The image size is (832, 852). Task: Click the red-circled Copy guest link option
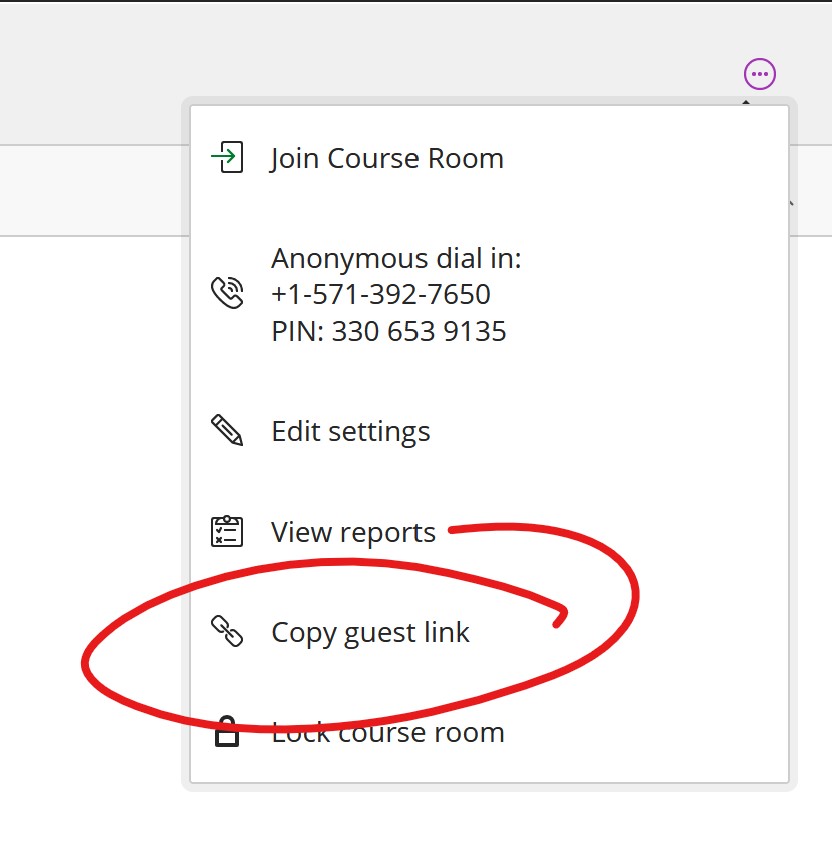371,632
